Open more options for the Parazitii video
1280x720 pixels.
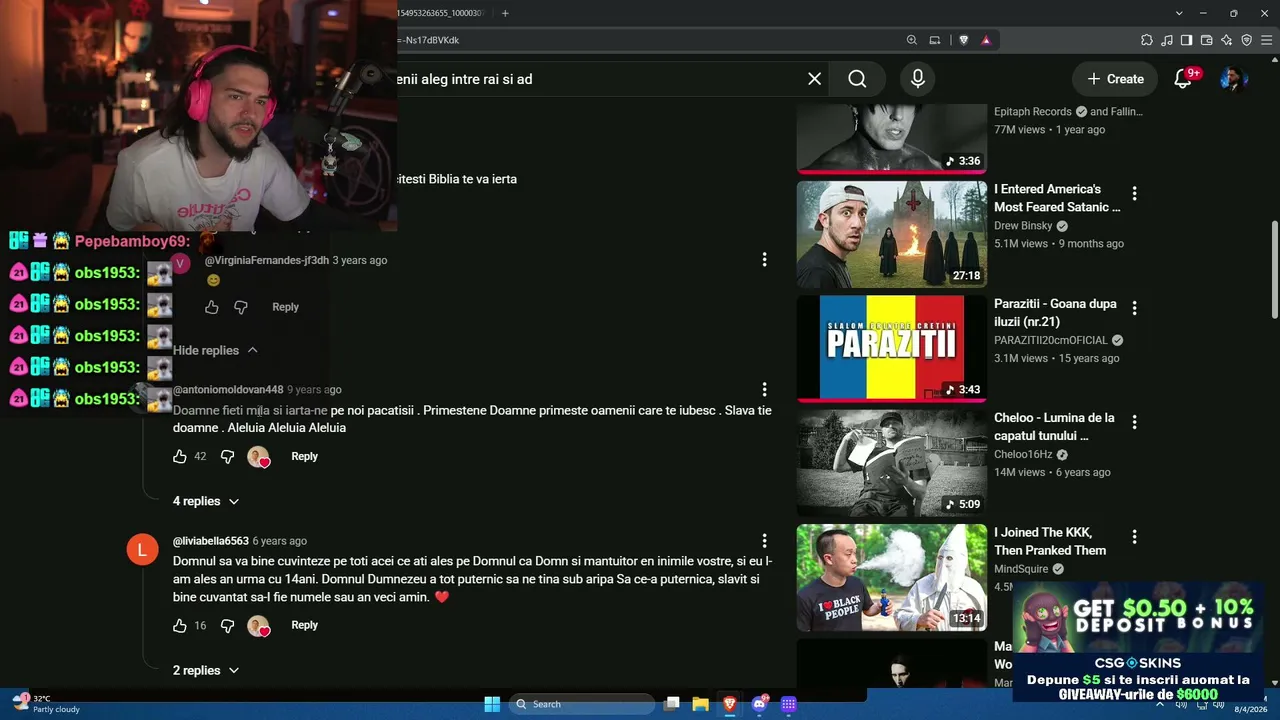click(1134, 307)
